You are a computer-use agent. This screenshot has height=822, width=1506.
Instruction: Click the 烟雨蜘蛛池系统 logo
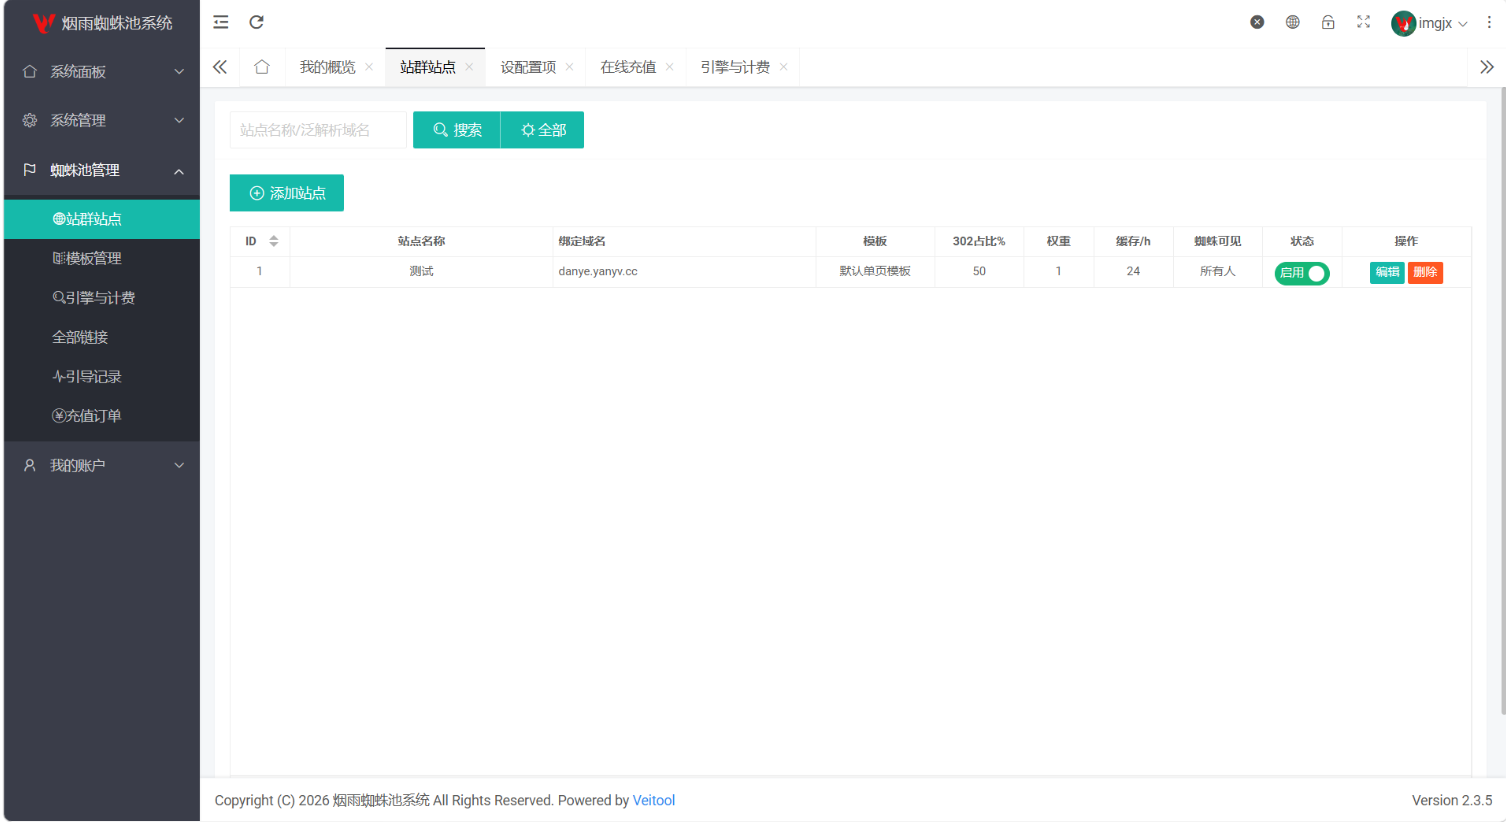pyautogui.click(x=102, y=23)
